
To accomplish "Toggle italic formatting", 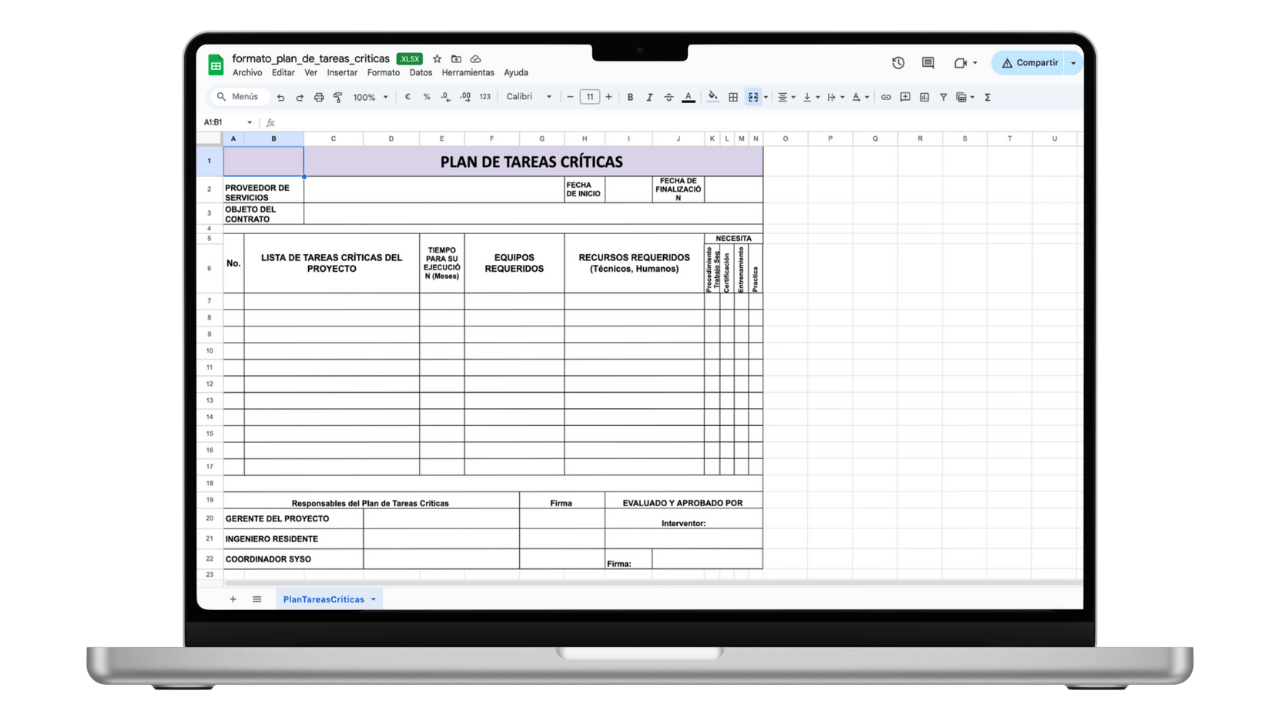I will (x=649, y=97).
